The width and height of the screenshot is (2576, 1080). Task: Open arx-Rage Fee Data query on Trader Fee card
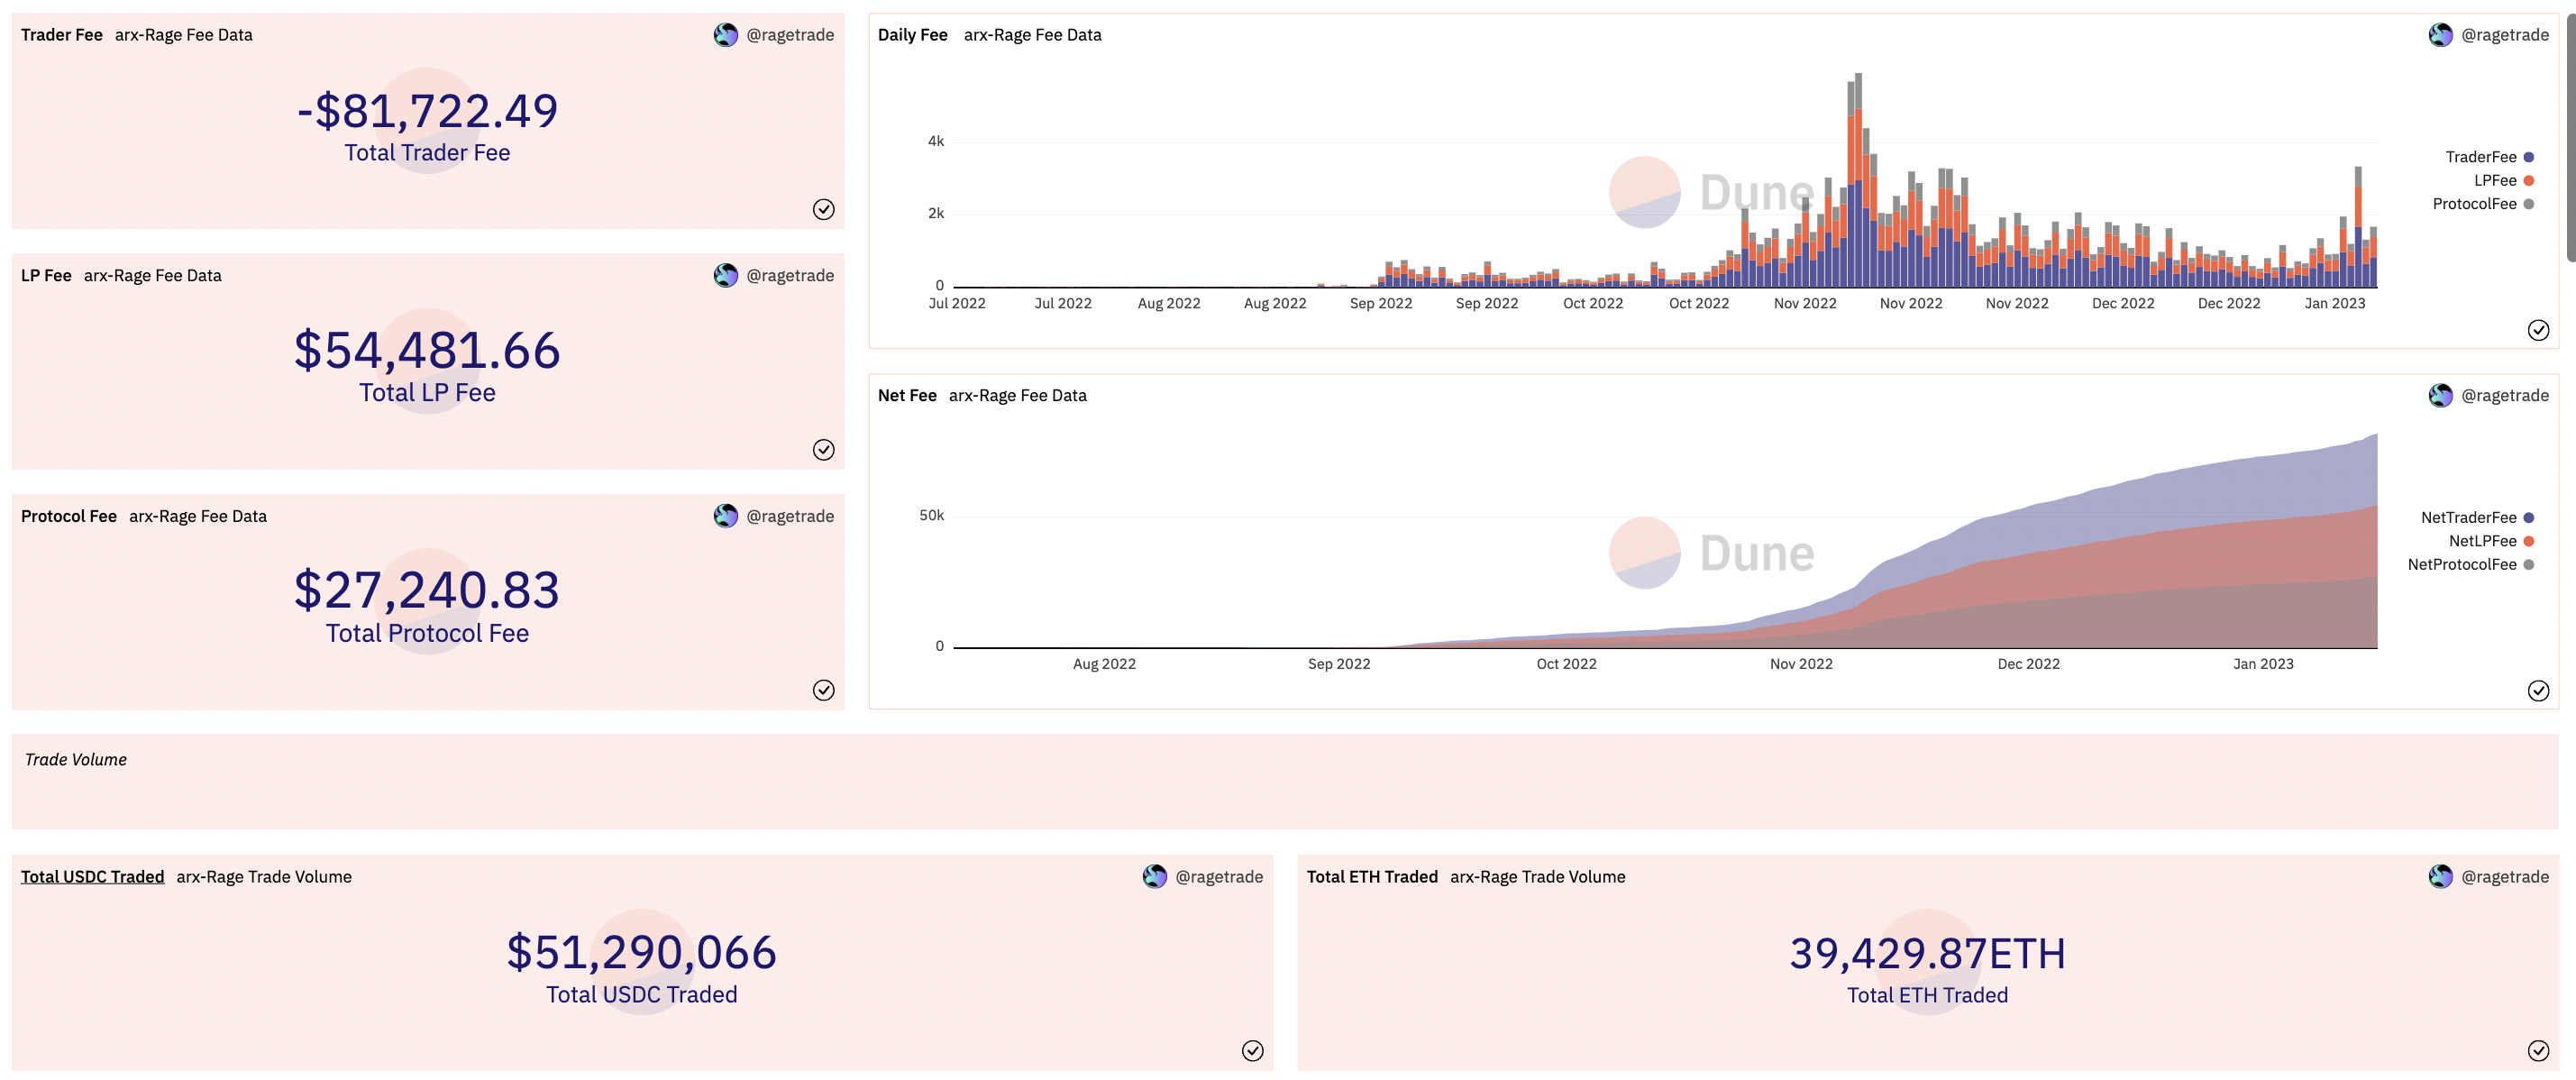(184, 35)
